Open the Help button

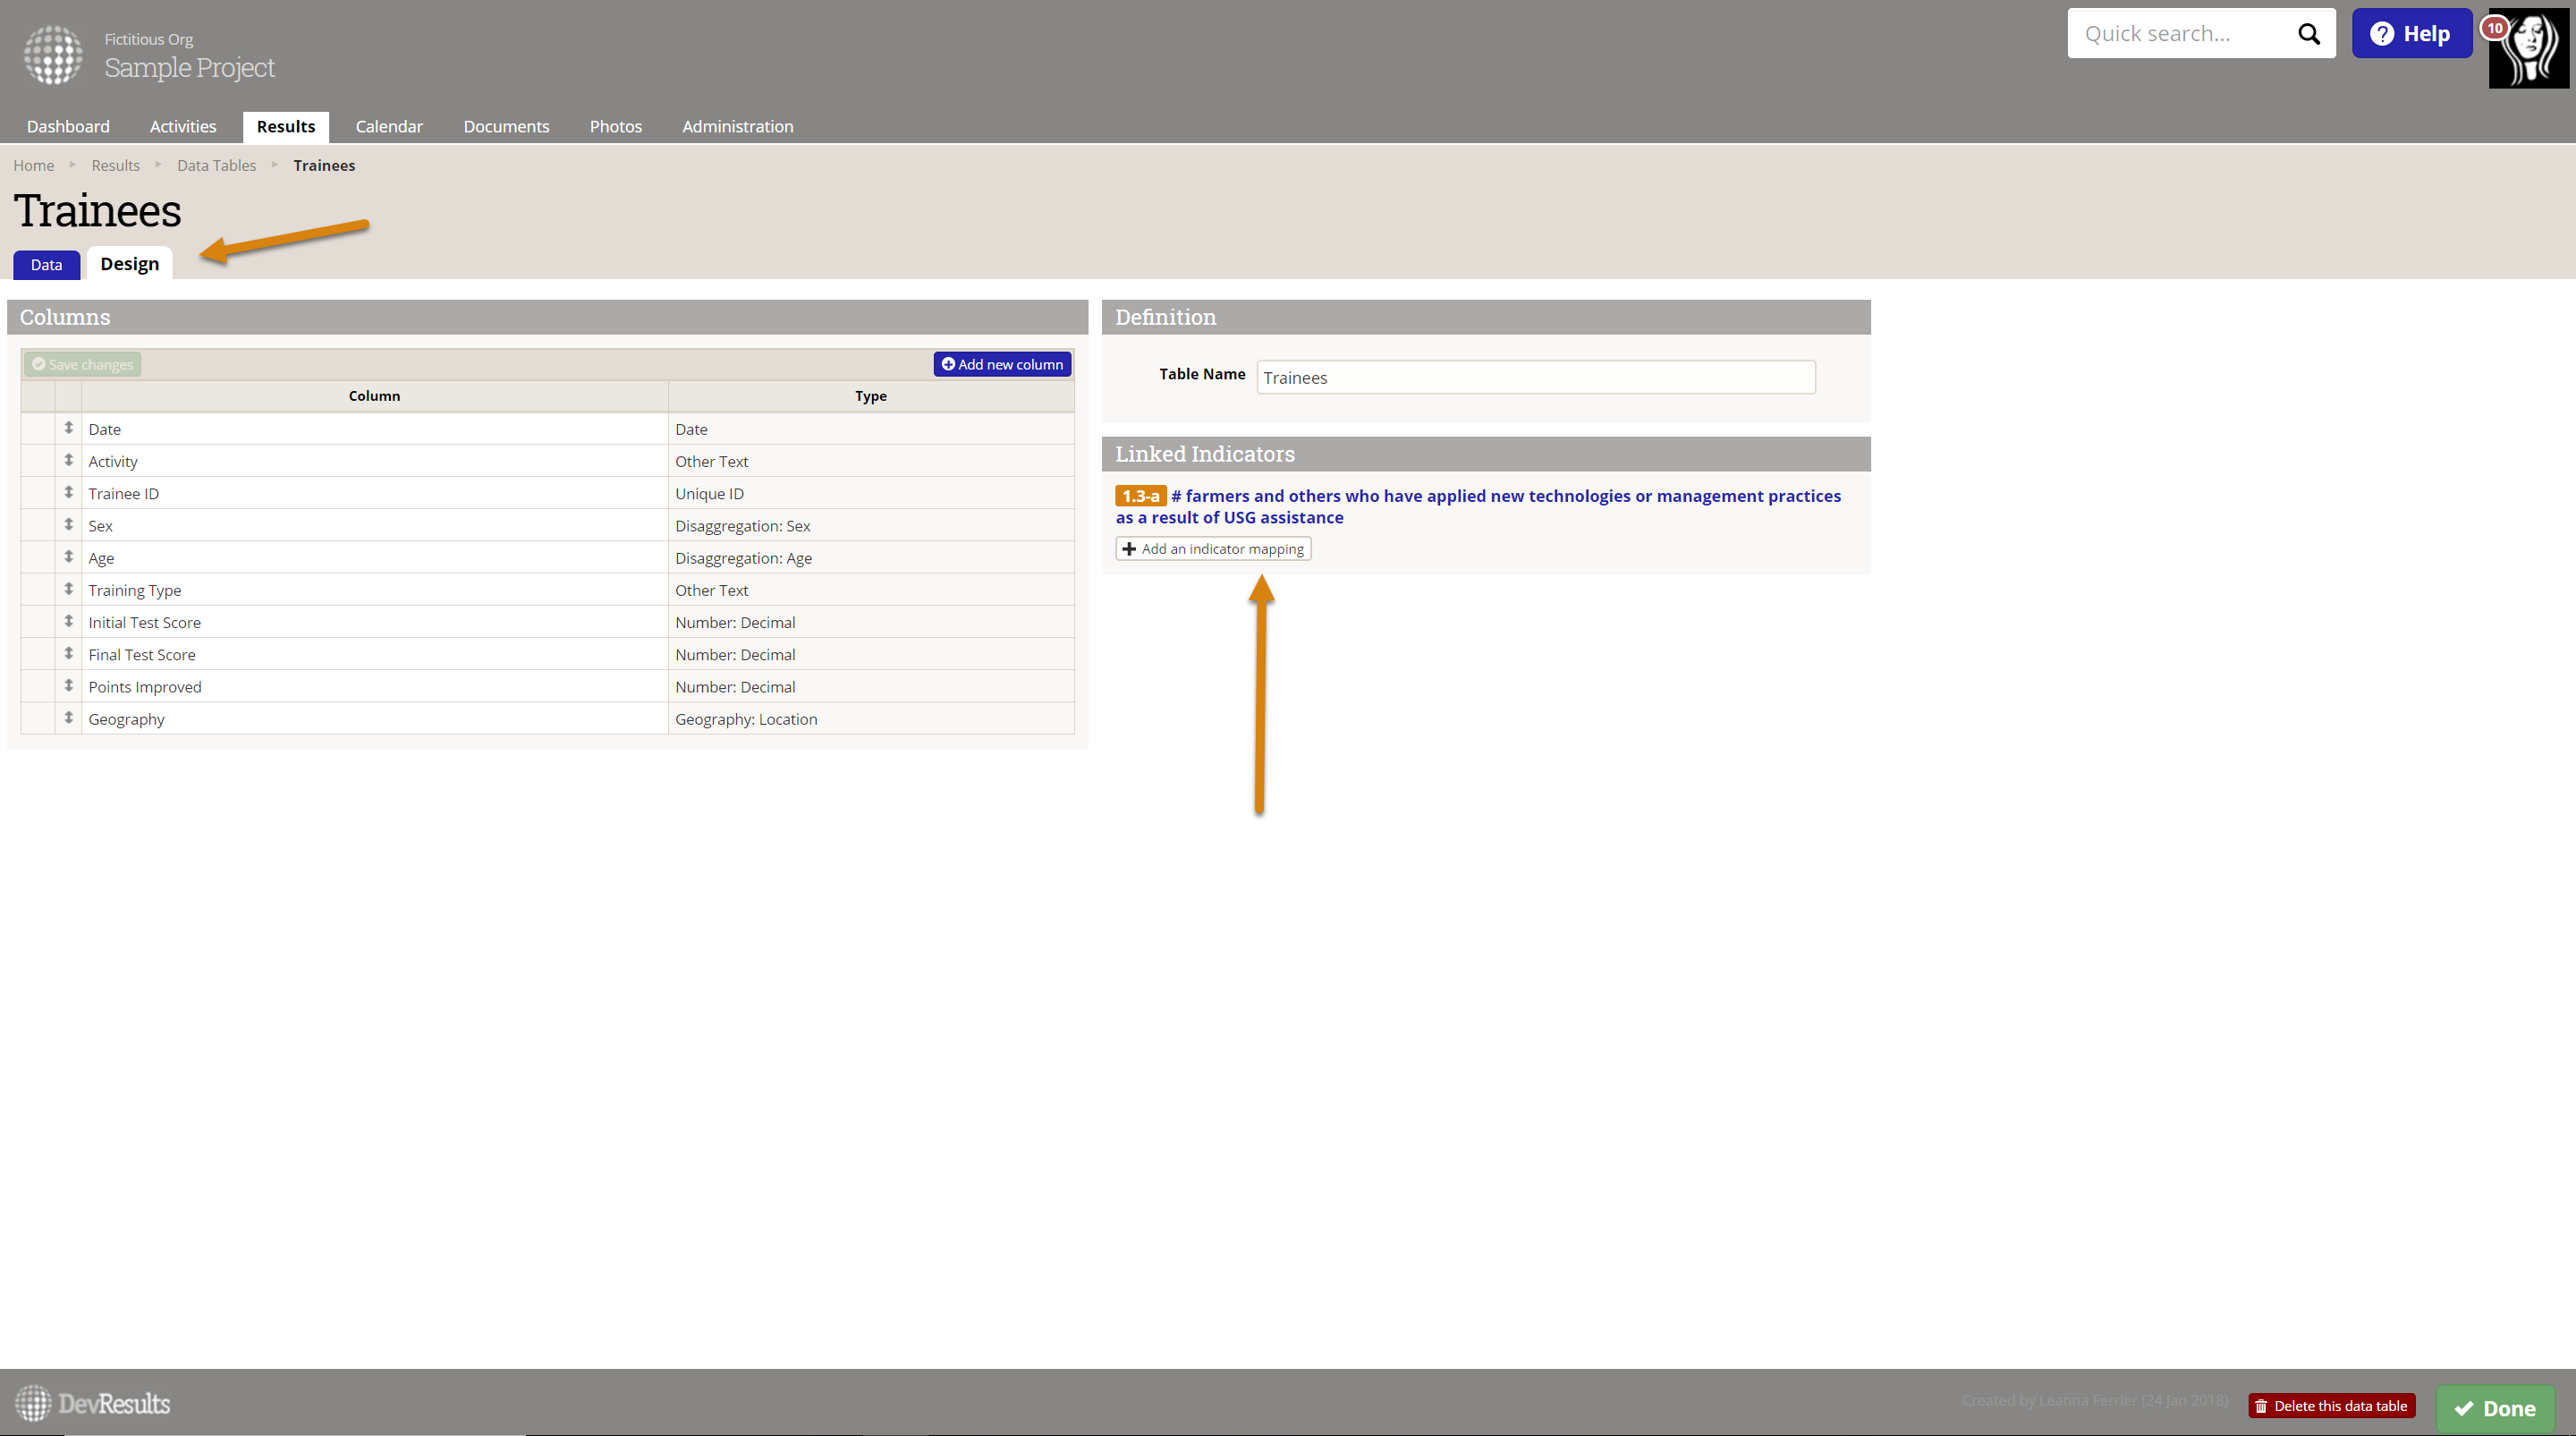tap(2411, 34)
